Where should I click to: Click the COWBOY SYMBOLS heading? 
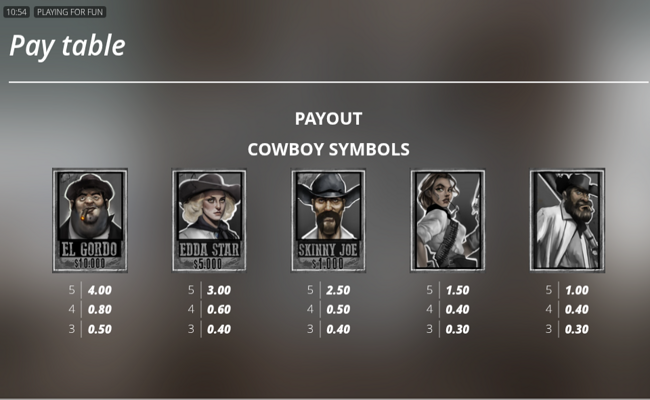[328, 149]
